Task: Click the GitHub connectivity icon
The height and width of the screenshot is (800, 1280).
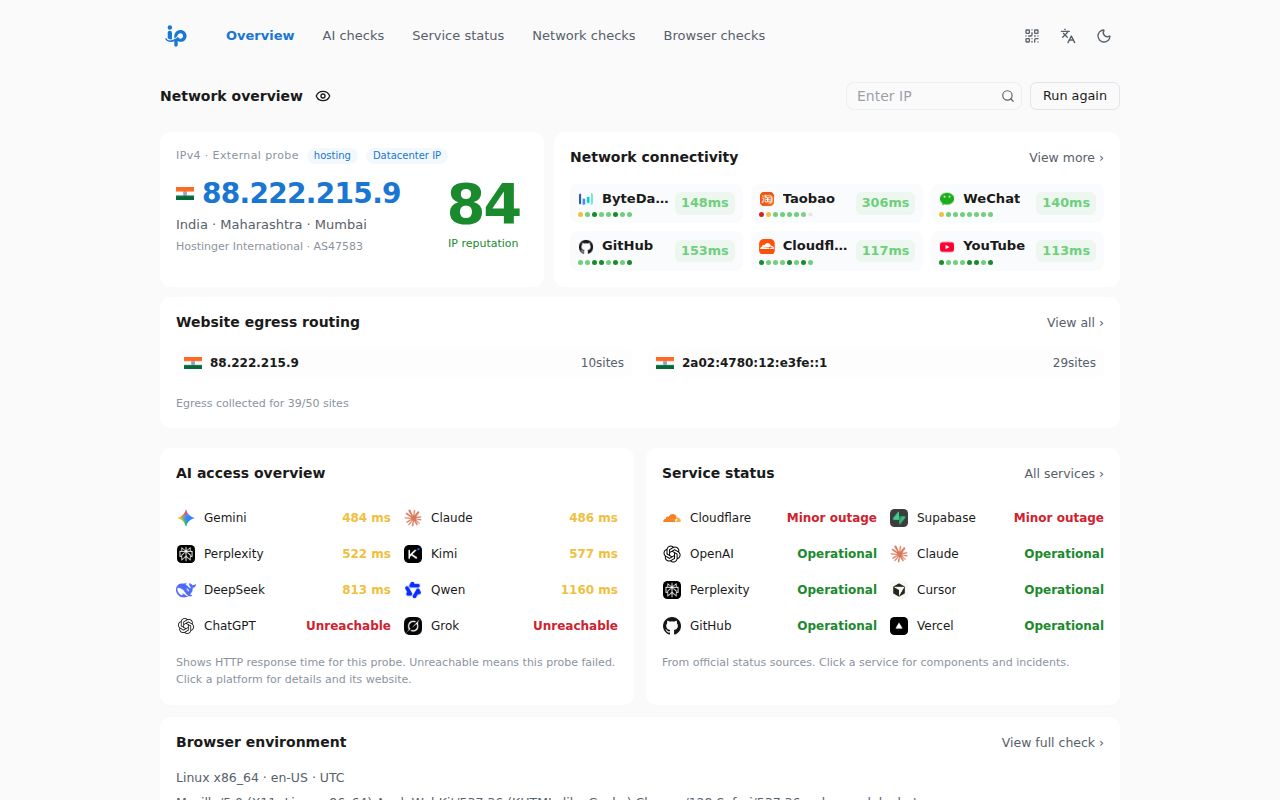Action: (x=586, y=246)
